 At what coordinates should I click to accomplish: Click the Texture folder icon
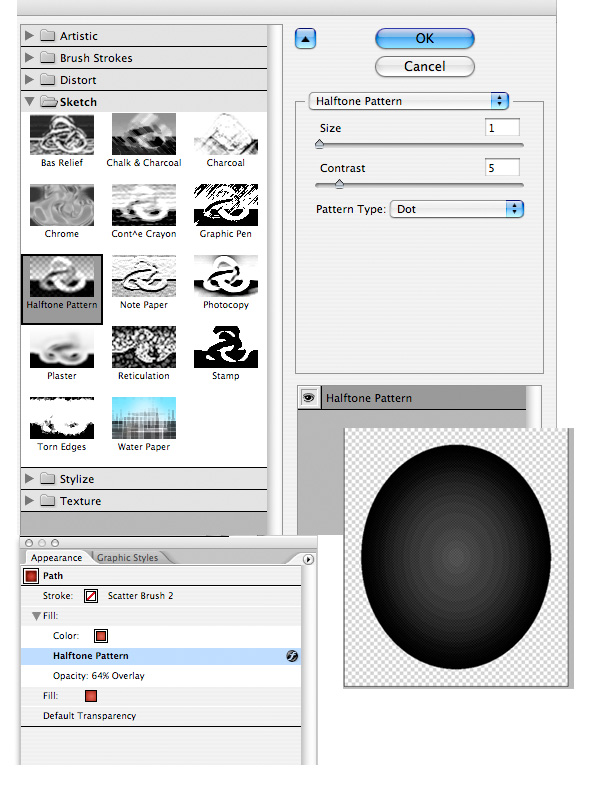coord(47,500)
